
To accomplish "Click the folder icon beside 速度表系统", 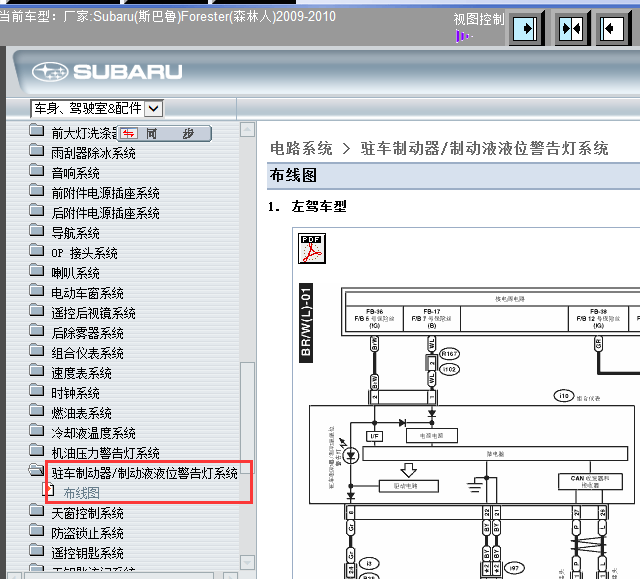I will pyautogui.click(x=37, y=370).
